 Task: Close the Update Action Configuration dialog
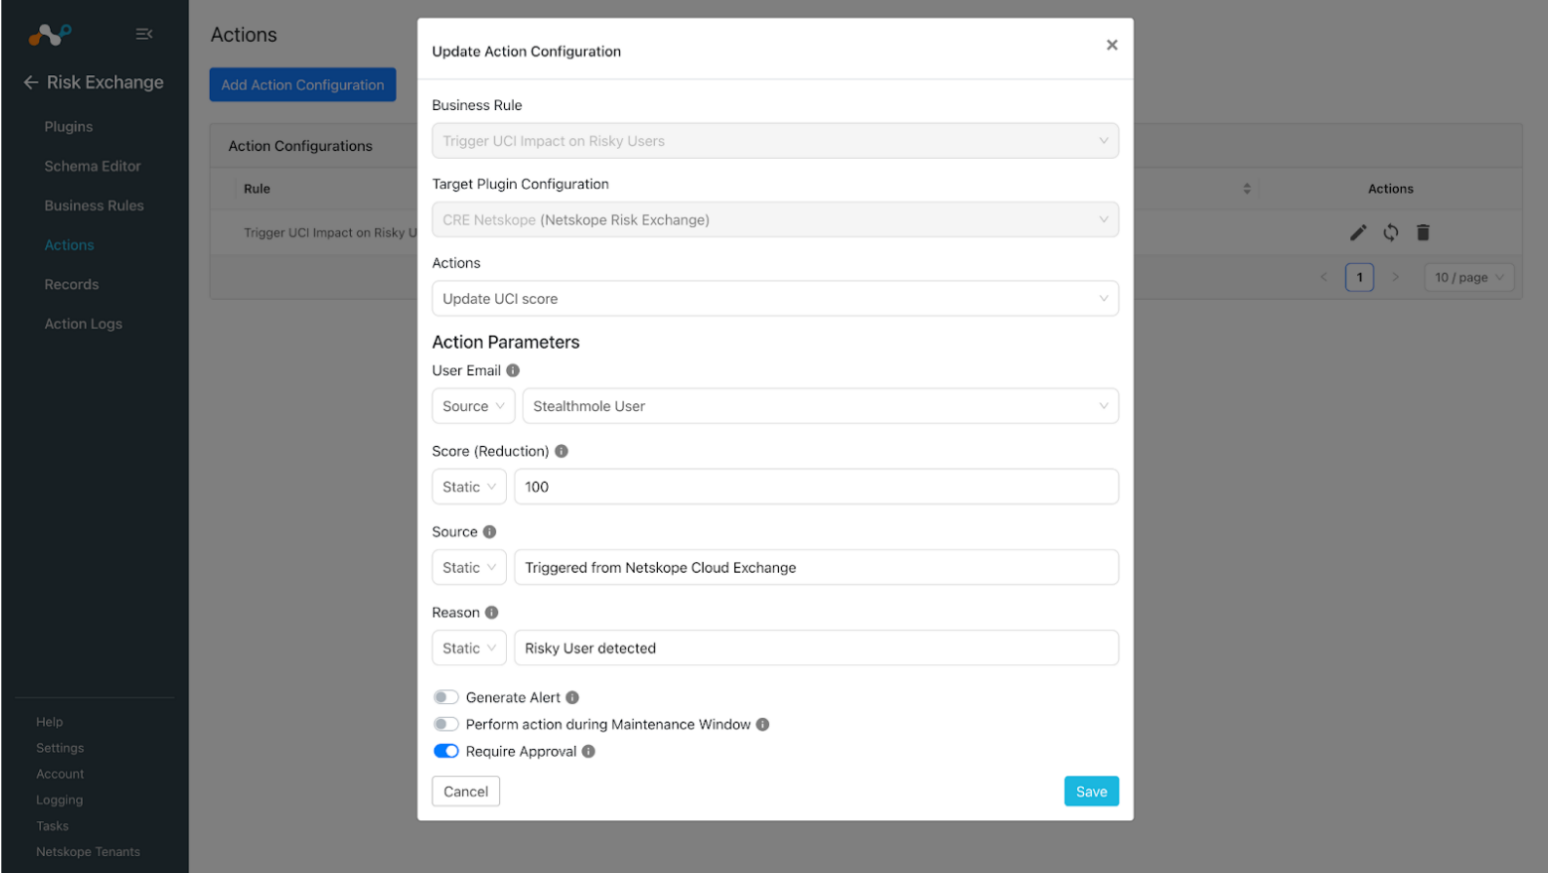click(x=1112, y=45)
